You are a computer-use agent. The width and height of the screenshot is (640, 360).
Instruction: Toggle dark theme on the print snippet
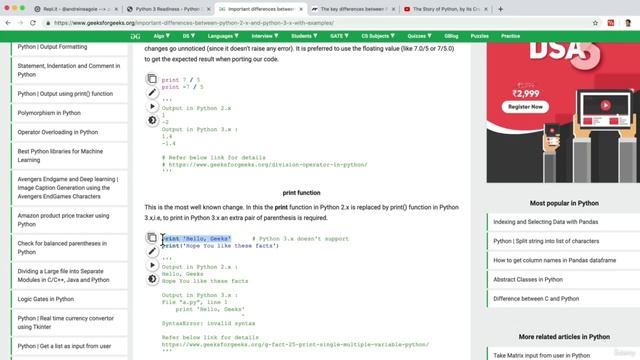point(152,279)
